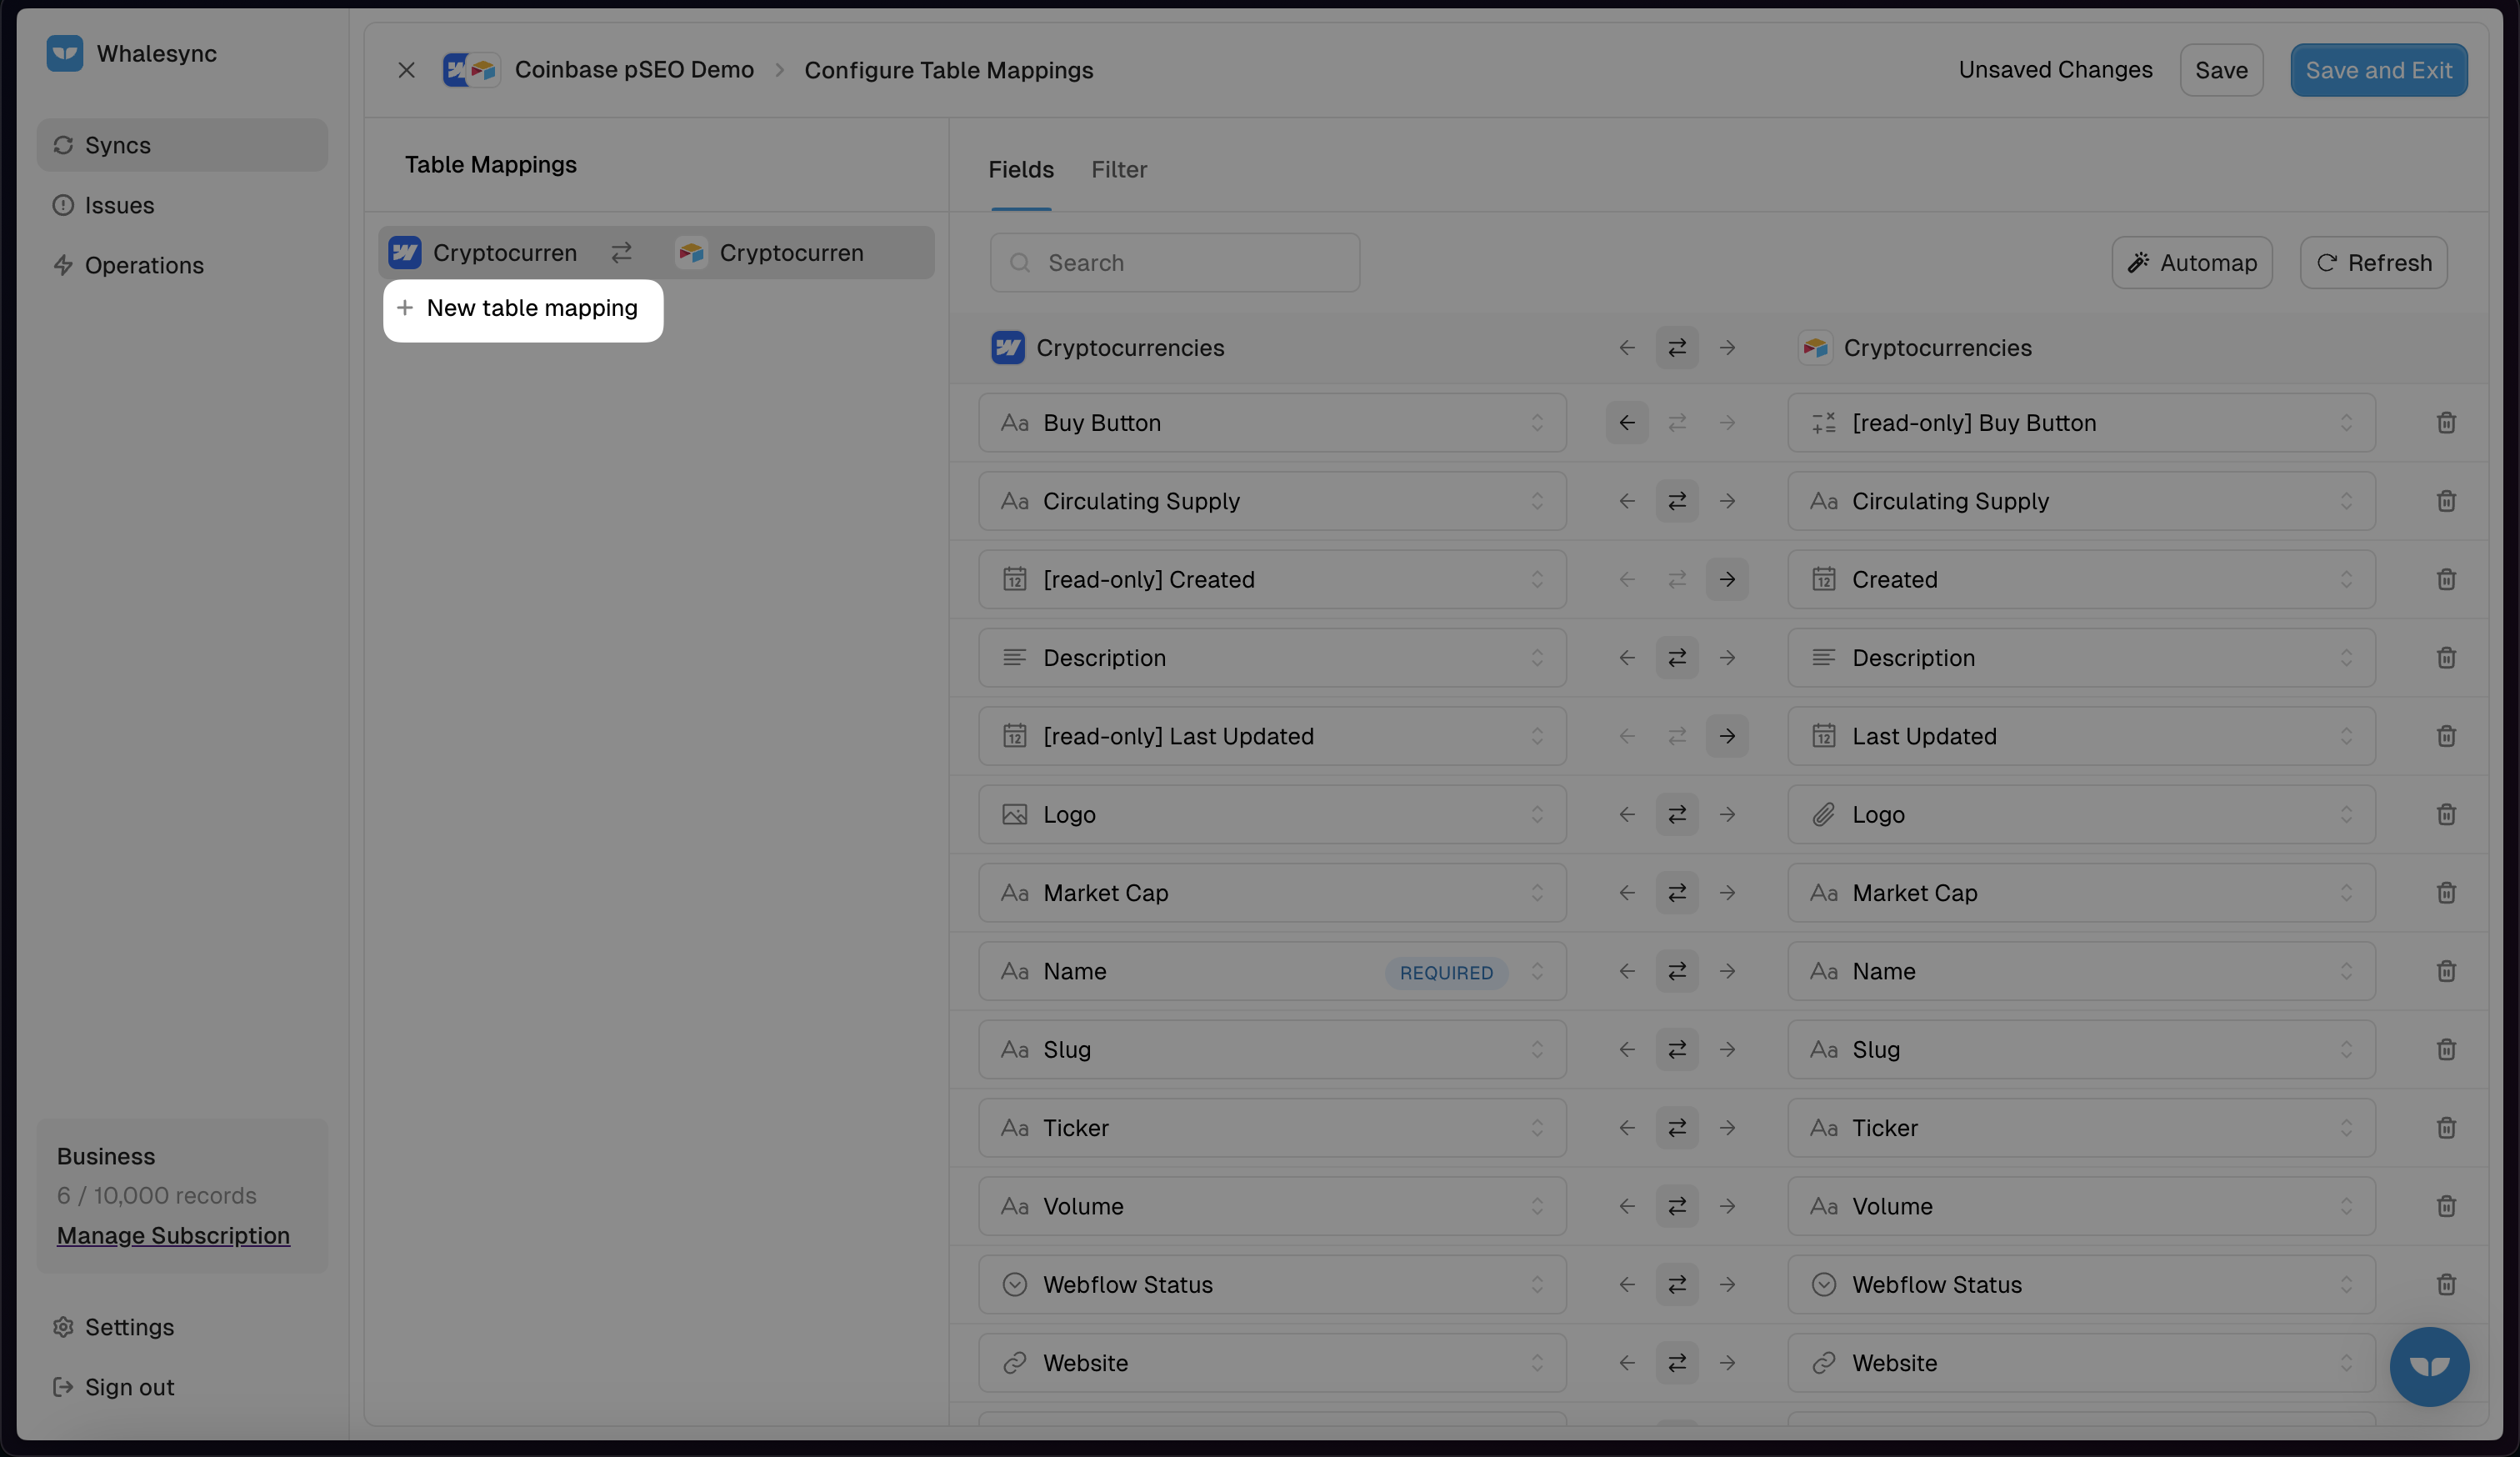This screenshot has width=2520, height=1457.
Task: Open Issues from the sidebar
Action: coord(119,205)
